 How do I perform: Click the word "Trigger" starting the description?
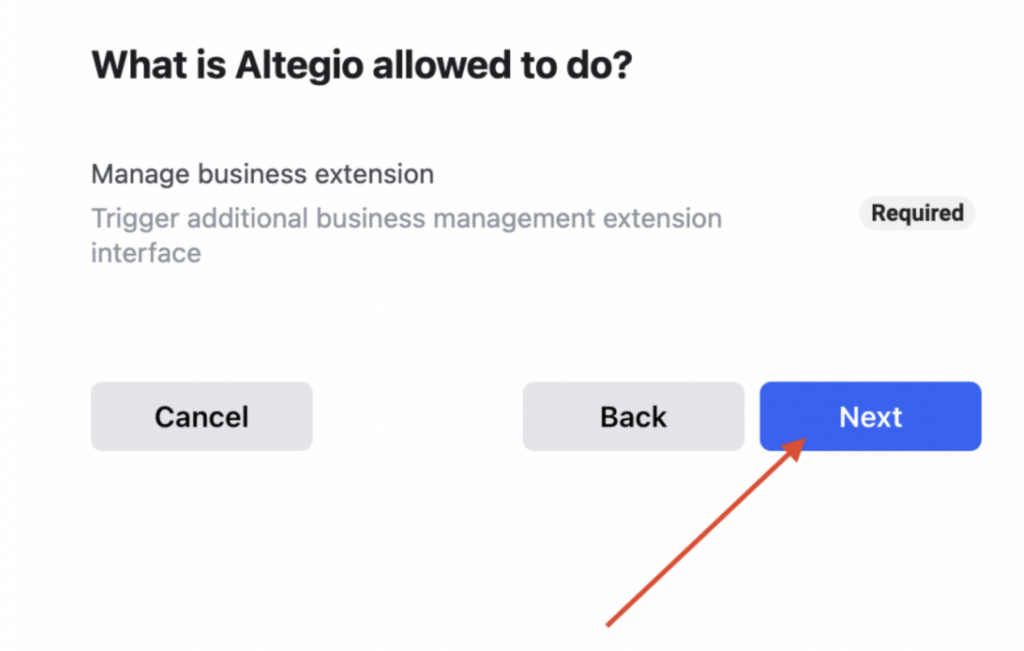coord(135,218)
